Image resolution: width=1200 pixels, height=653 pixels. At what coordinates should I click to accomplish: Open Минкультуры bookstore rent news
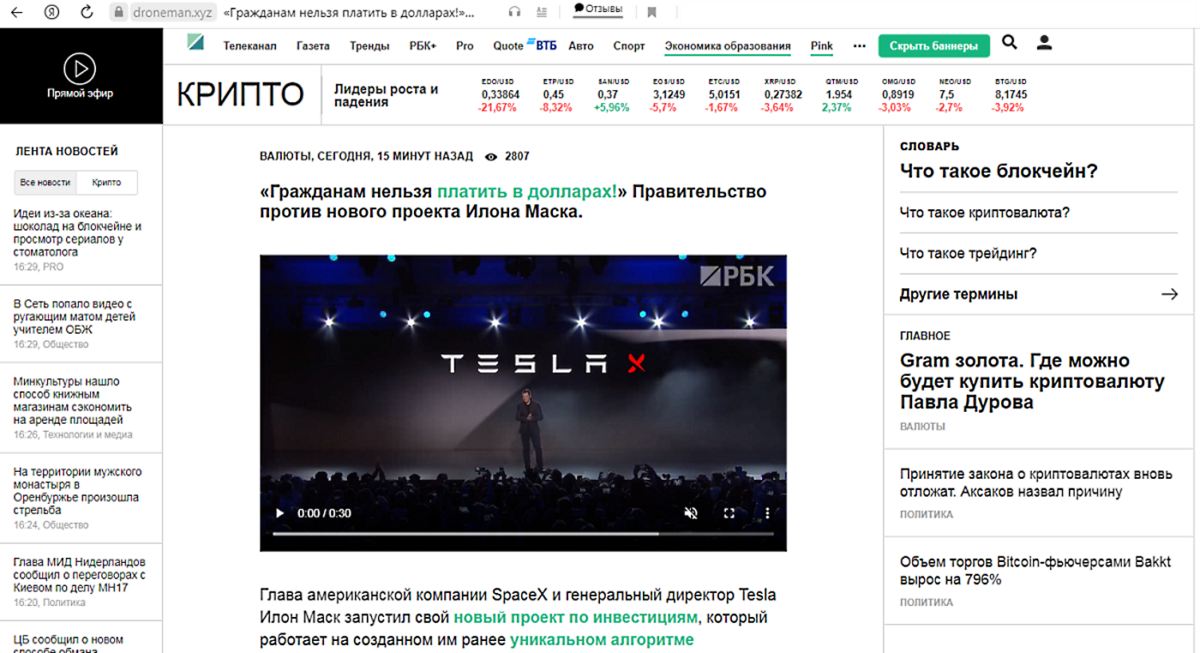coord(73,401)
